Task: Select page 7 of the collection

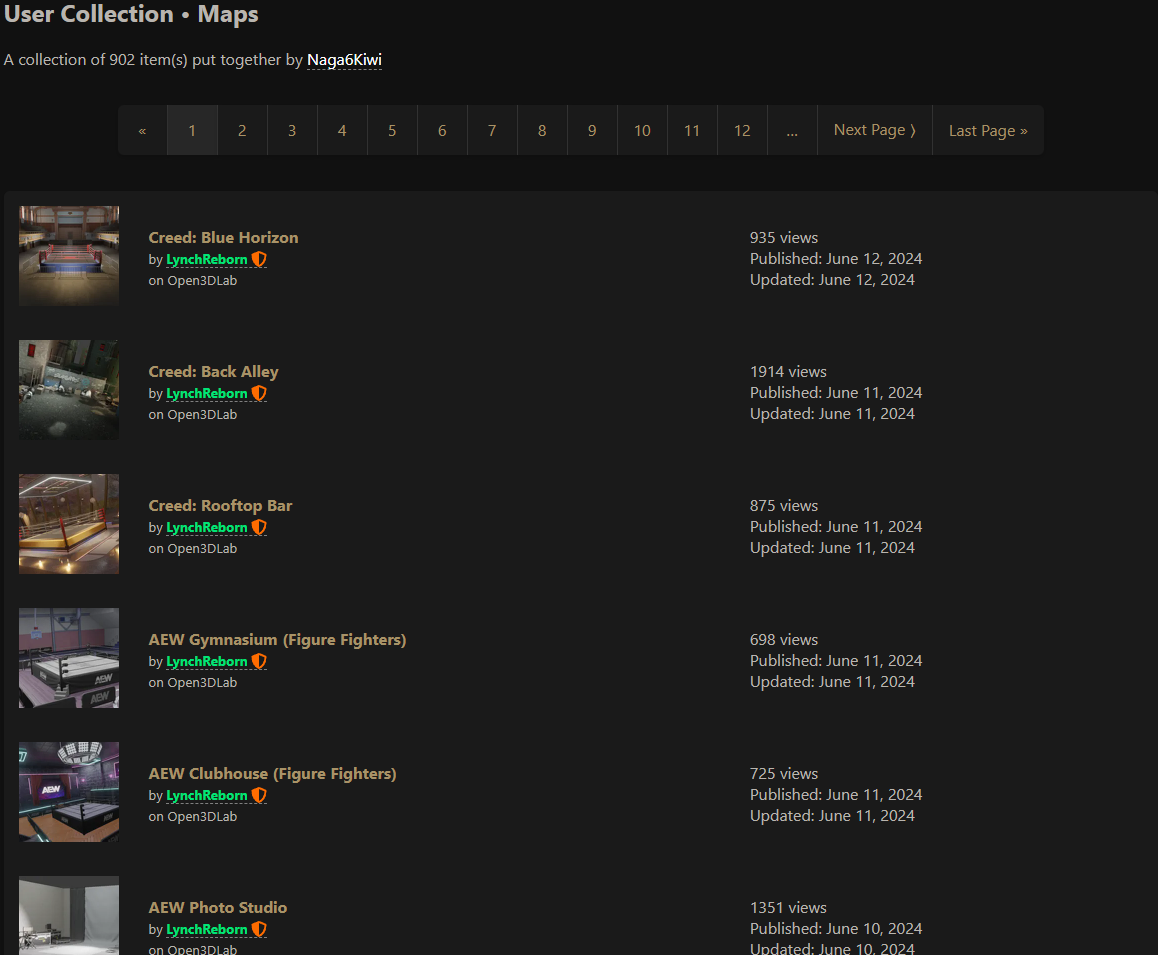Action: (x=493, y=131)
